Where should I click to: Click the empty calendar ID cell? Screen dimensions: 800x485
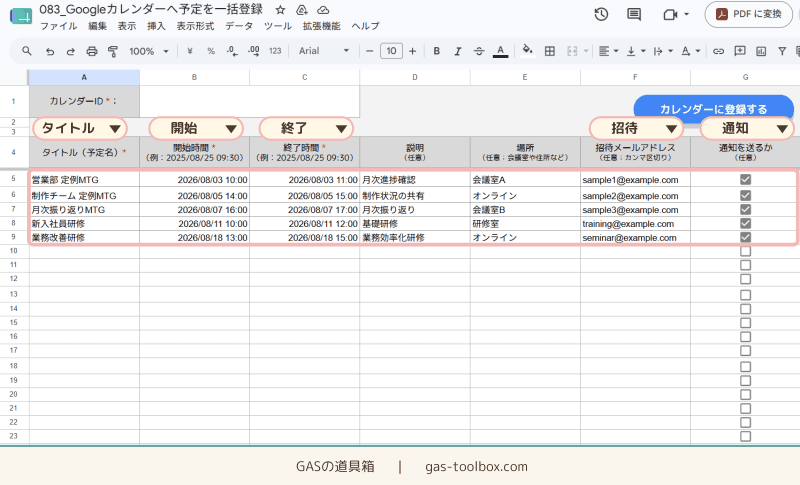tap(249, 101)
